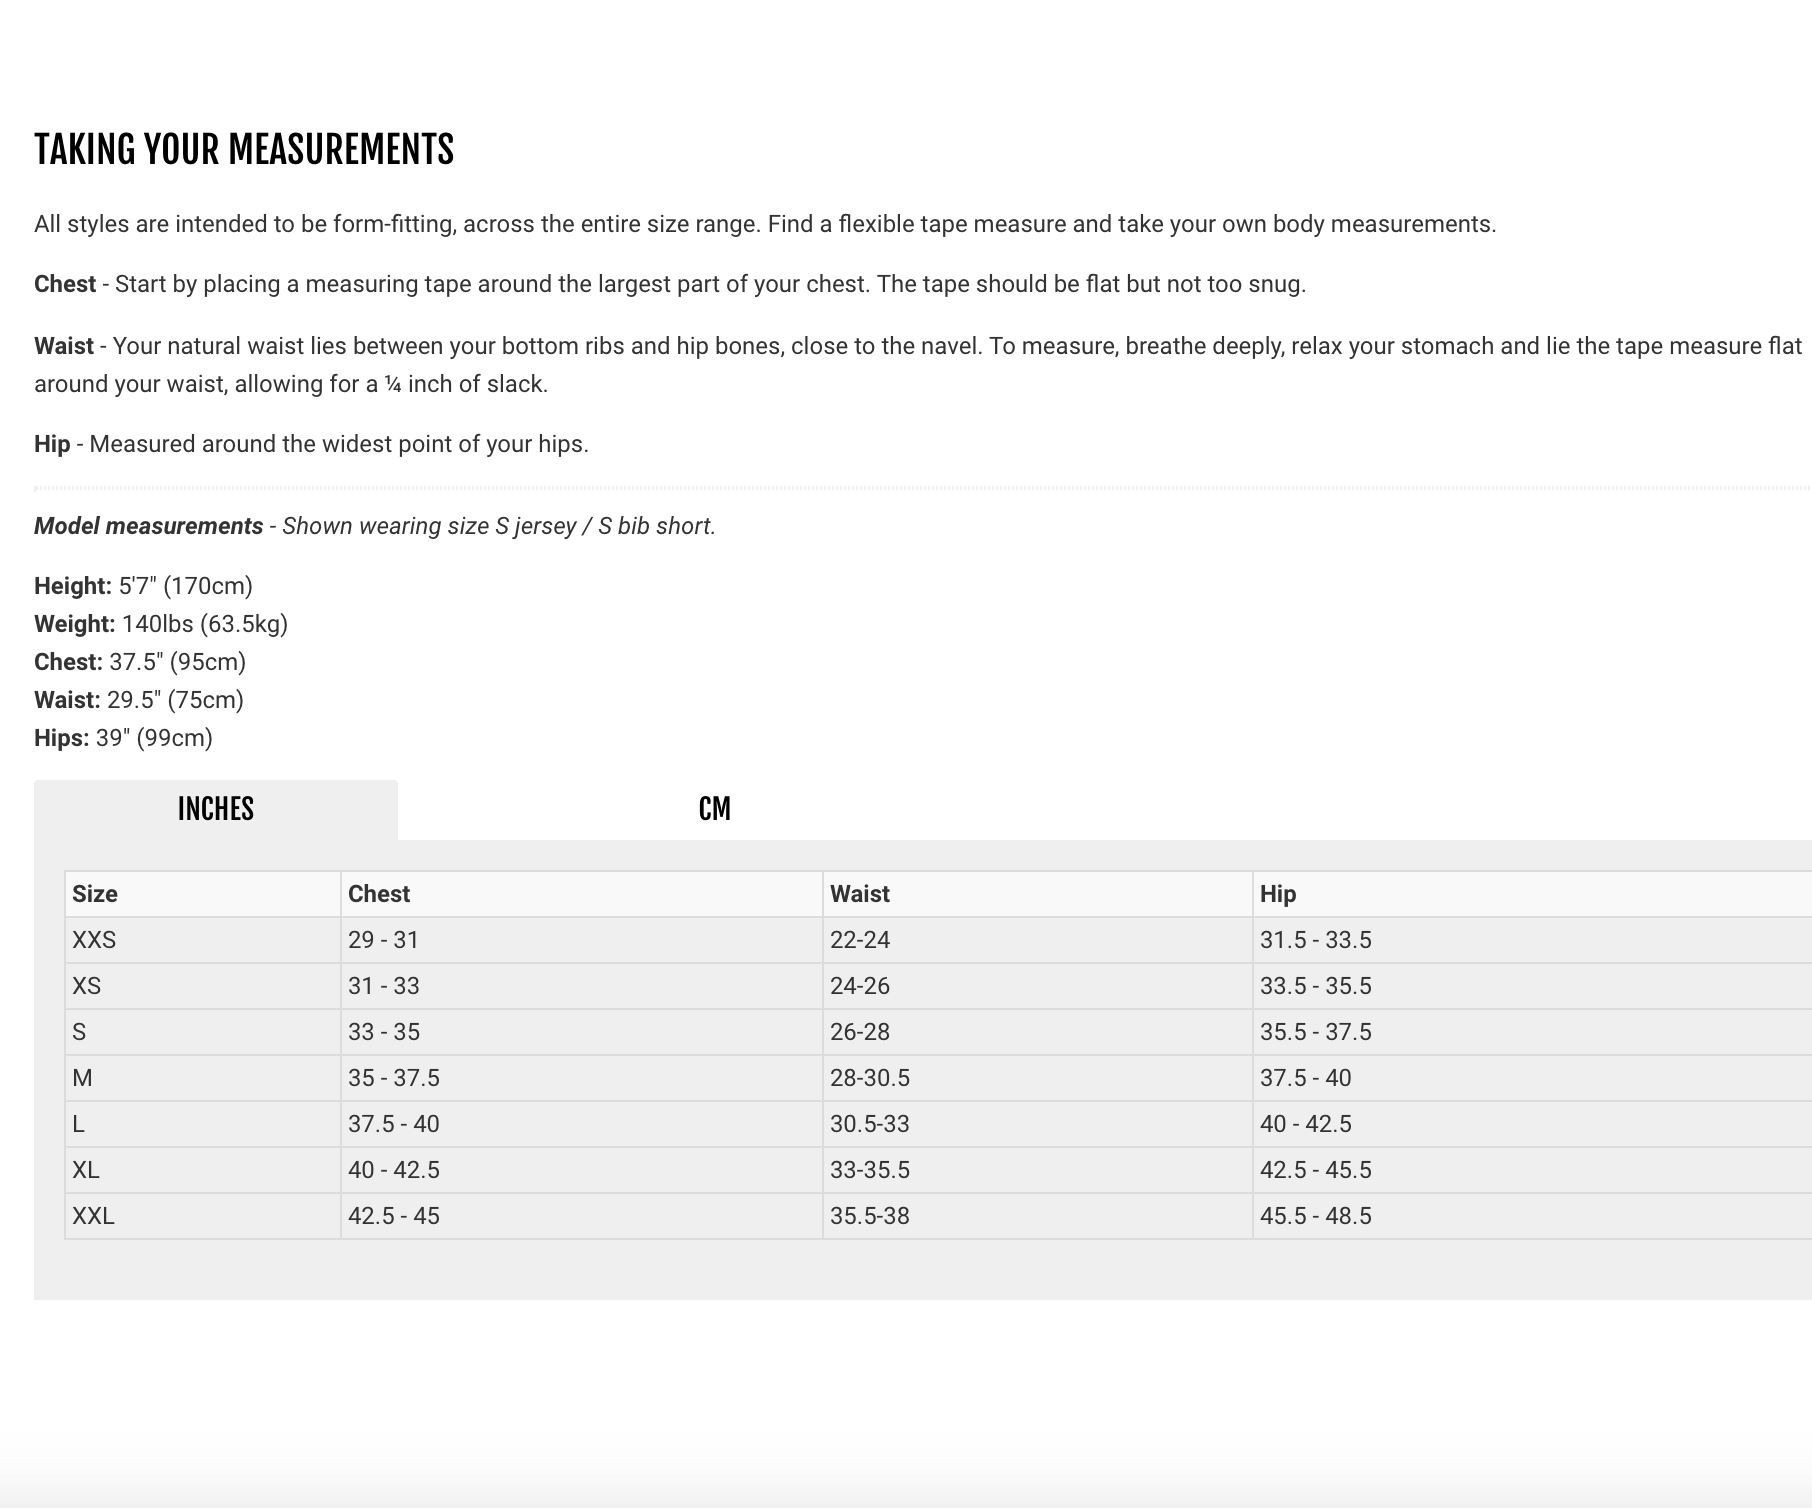Click the Hip column header

point(1278,894)
